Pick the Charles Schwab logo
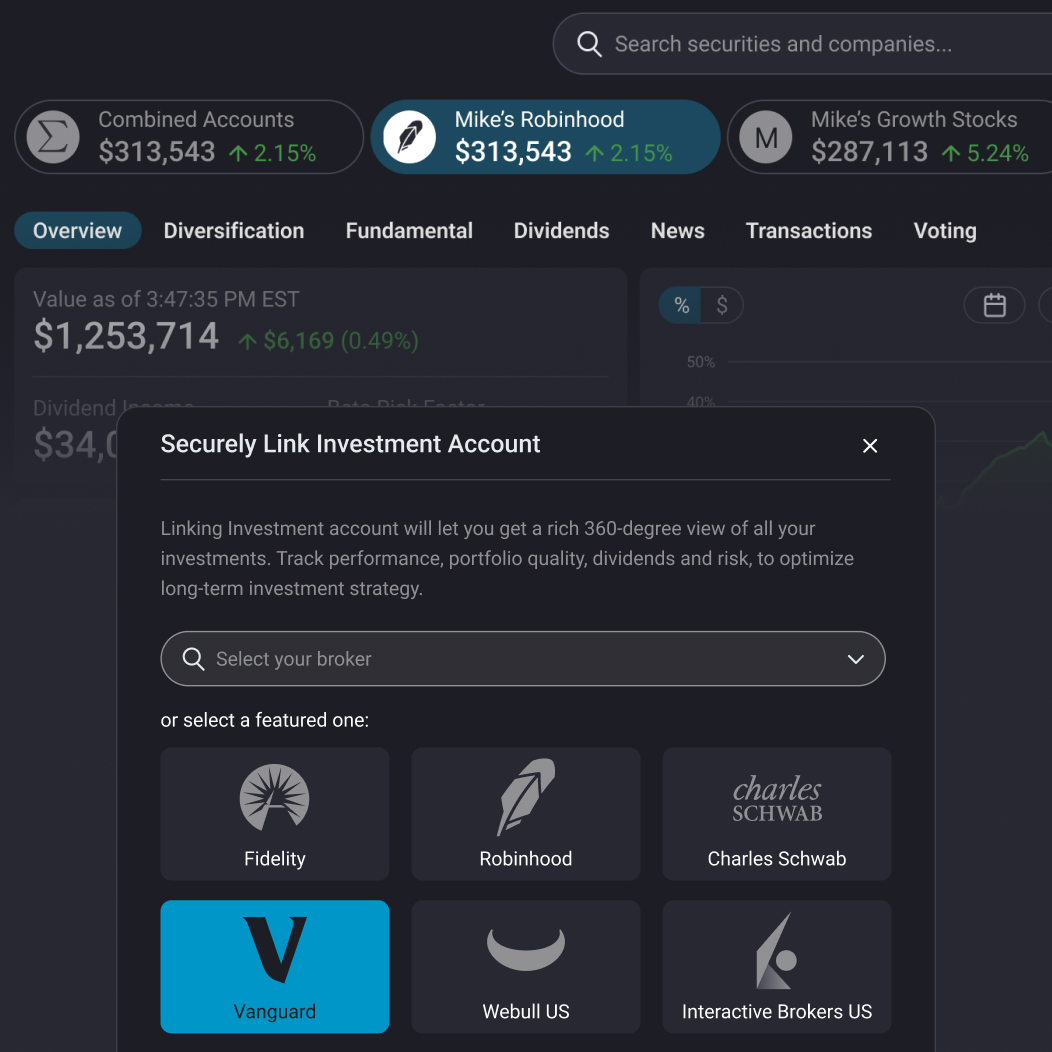This screenshot has height=1052, width=1052. pos(776,798)
